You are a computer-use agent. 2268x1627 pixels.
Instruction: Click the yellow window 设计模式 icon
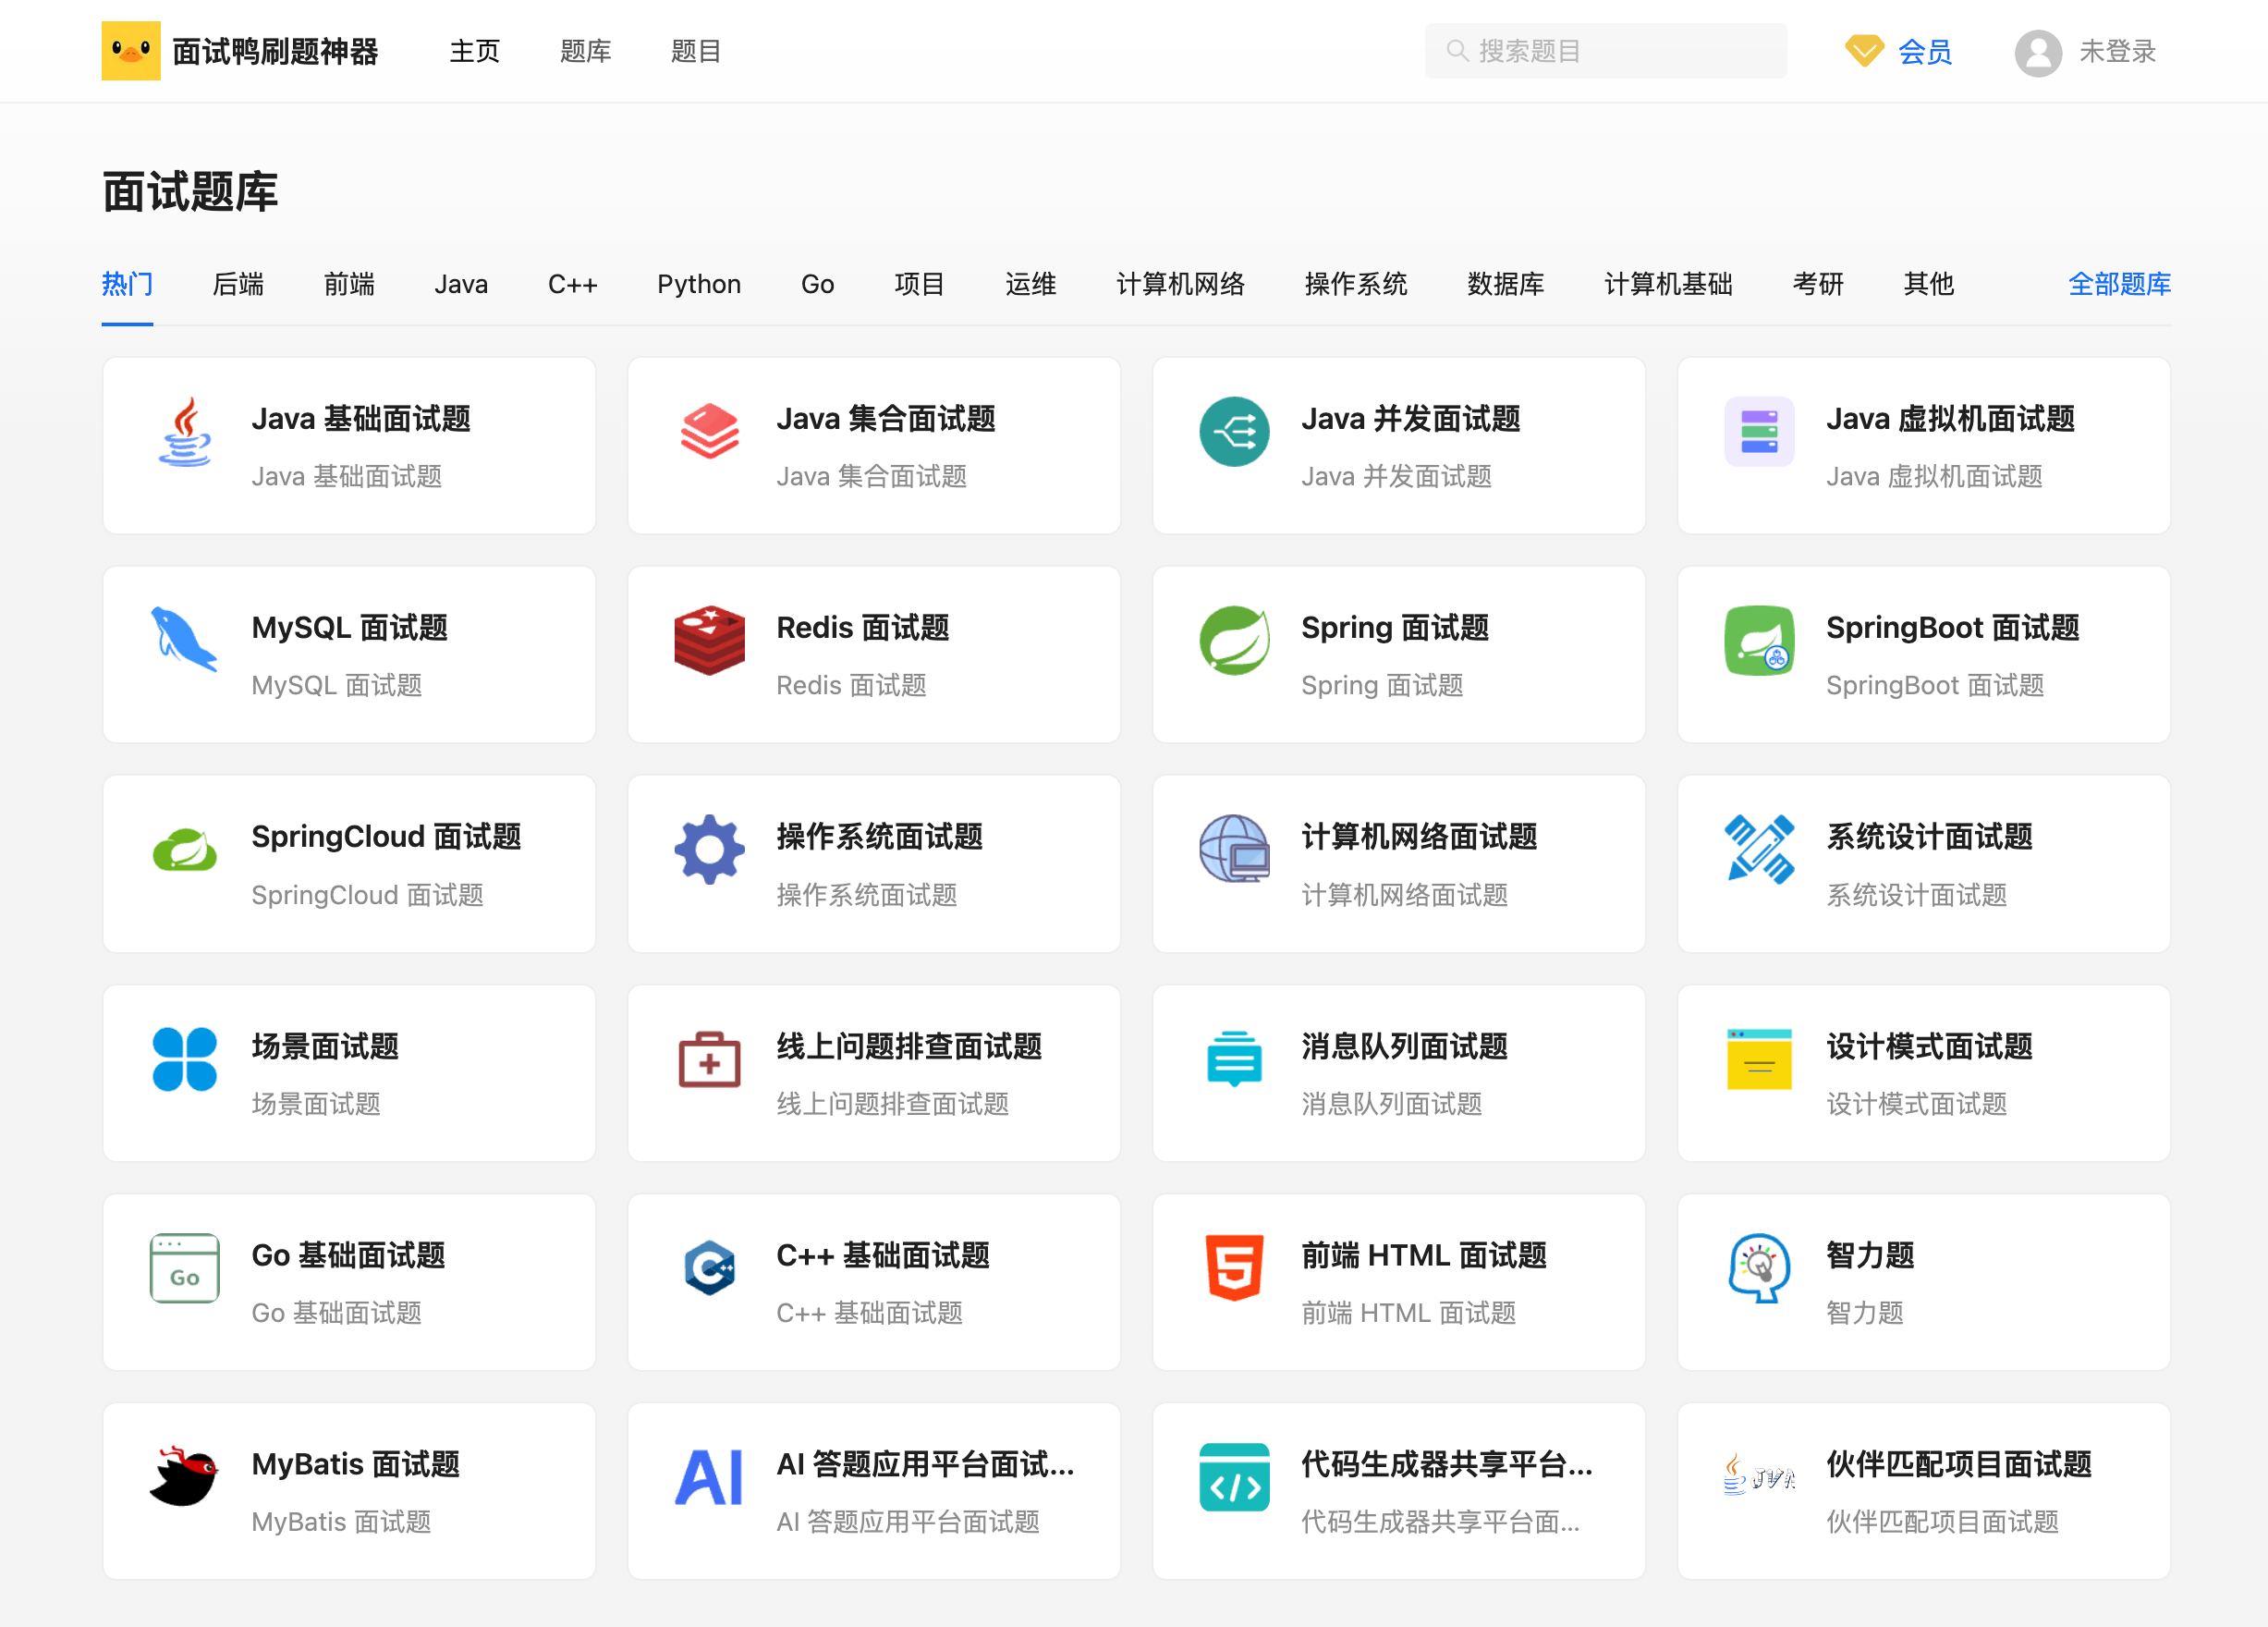tap(1759, 1059)
